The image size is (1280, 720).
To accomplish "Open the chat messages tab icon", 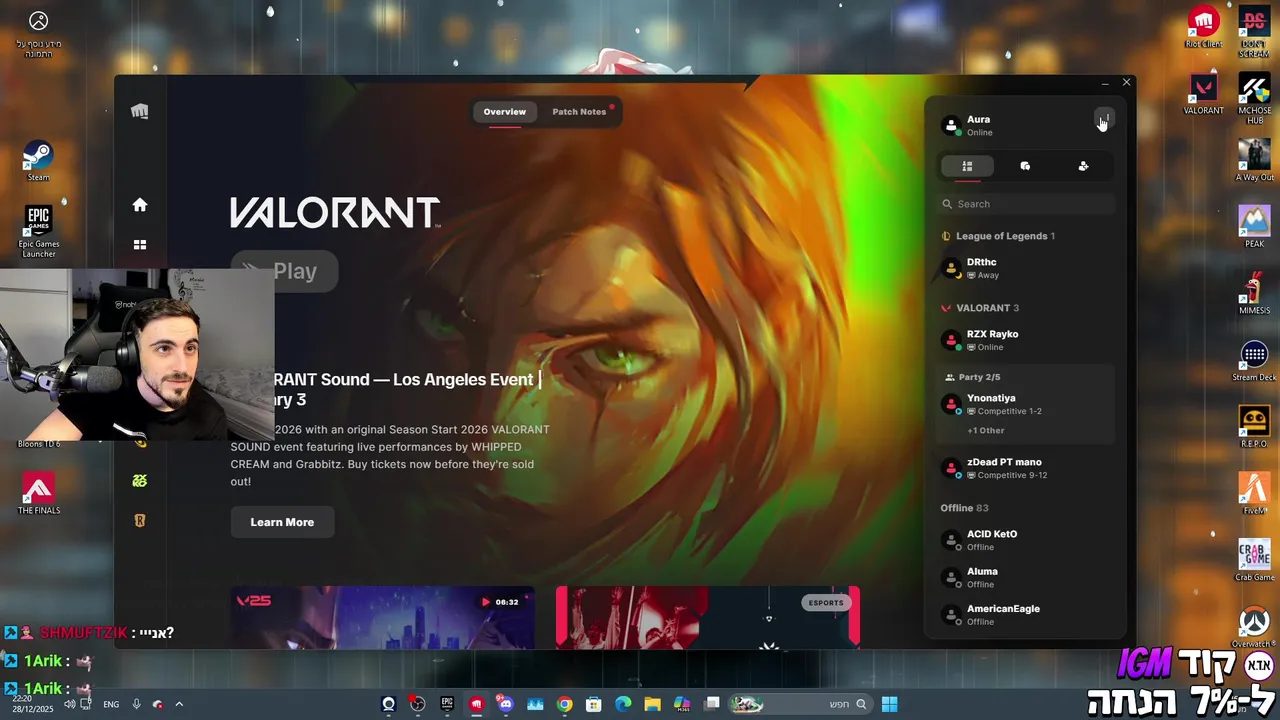I will (1025, 166).
